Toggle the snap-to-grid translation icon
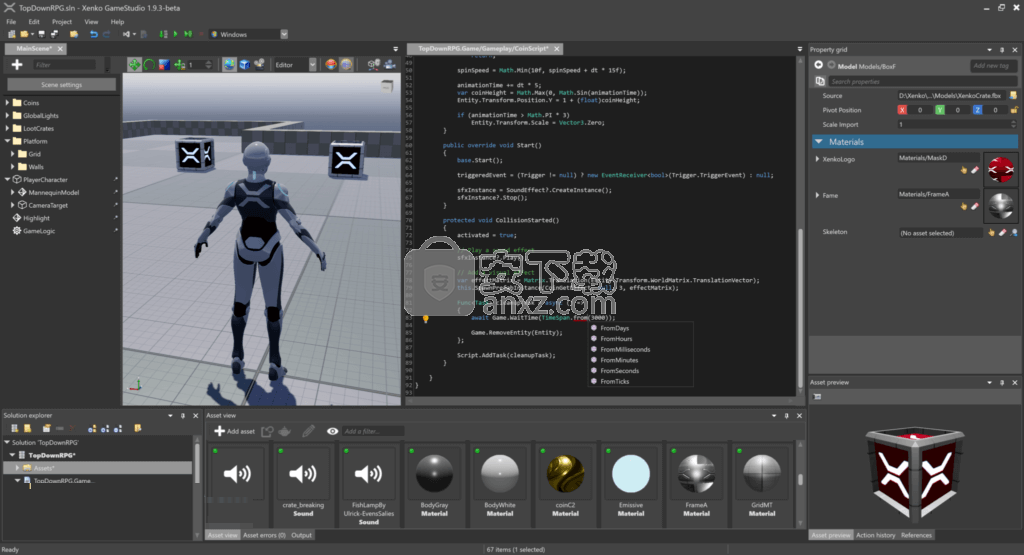This screenshot has width=1024, height=555. [x=179, y=64]
